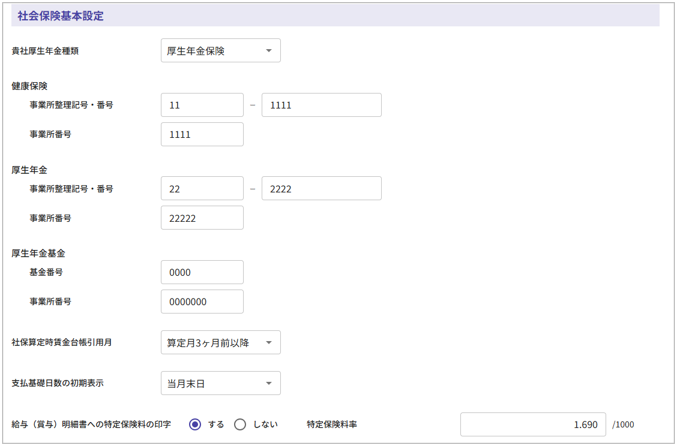The image size is (677, 446).
Task: Click the 健康保険 記号 field containing 11
Action: 202,105
